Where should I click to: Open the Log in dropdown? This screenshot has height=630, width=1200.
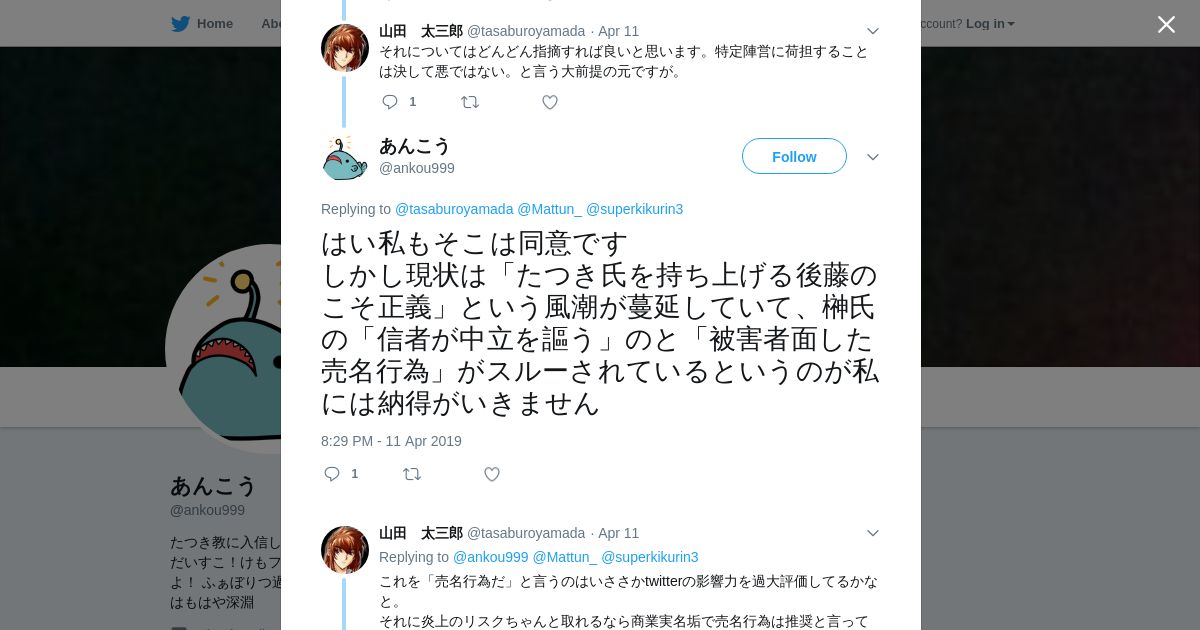click(990, 23)
